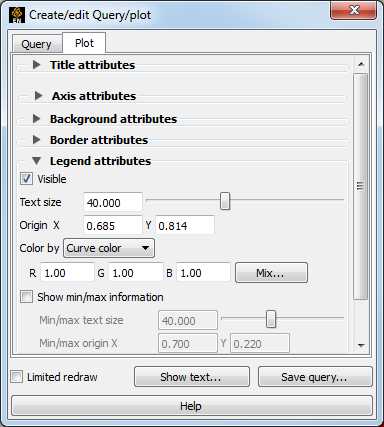
Task: Click the EnSight application icon in title bar
Action: point(17,15)
